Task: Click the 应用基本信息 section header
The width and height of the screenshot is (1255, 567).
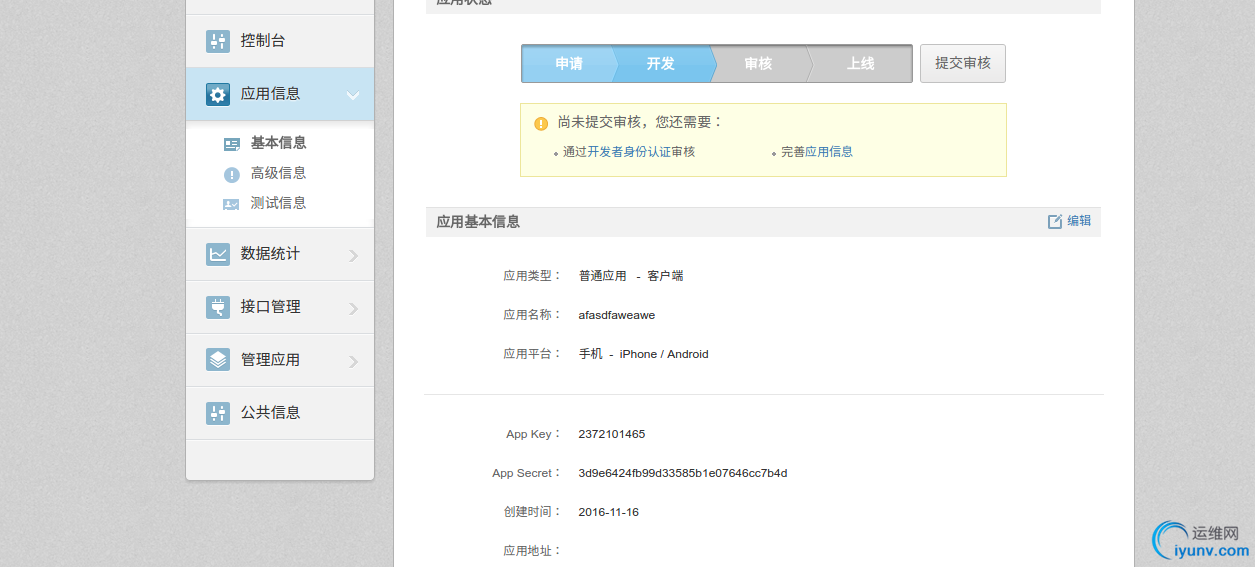Action: (478, 222)
